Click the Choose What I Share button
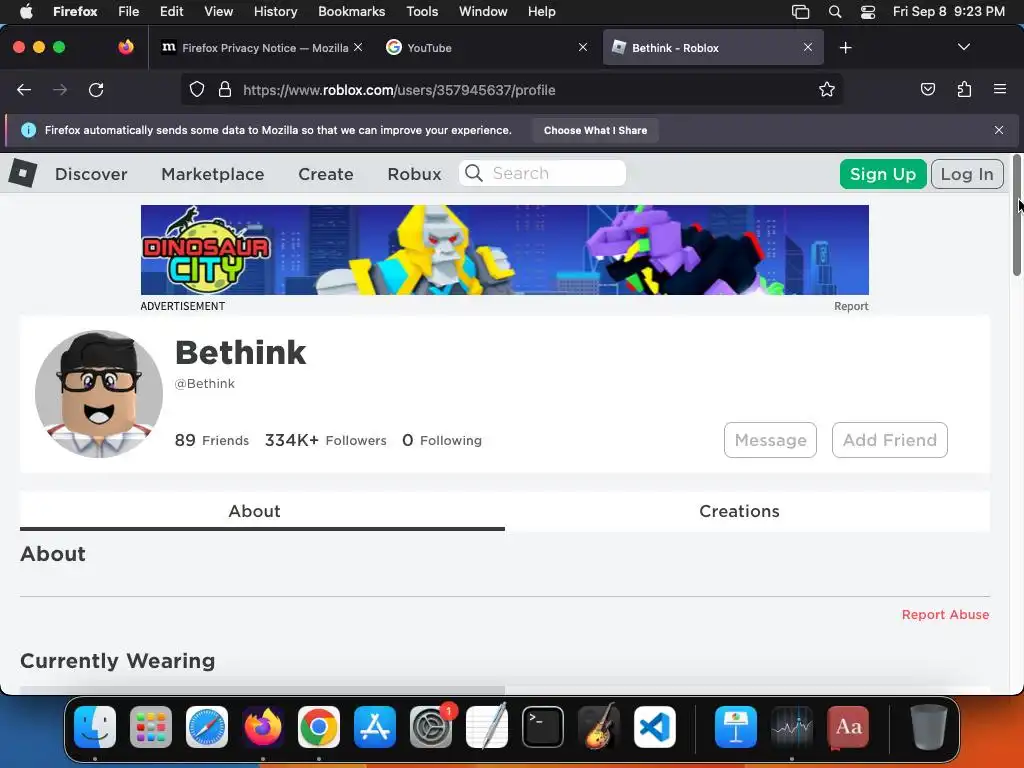1024x768 pixels. point(595,130)
